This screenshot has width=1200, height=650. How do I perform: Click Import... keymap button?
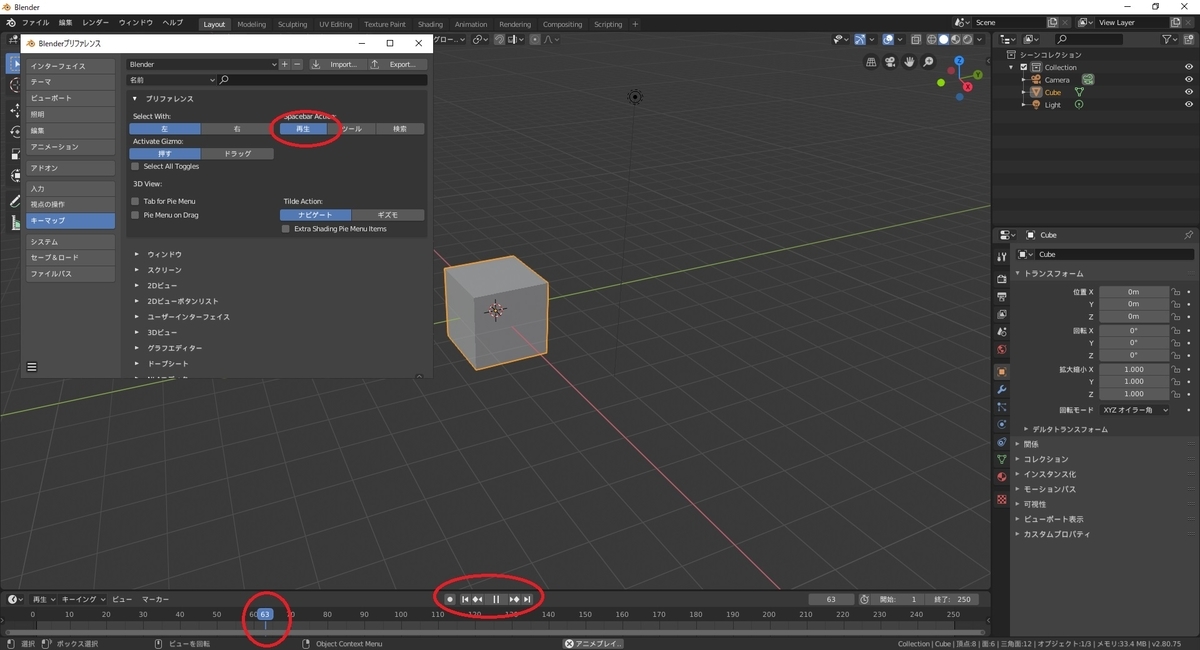336,64
